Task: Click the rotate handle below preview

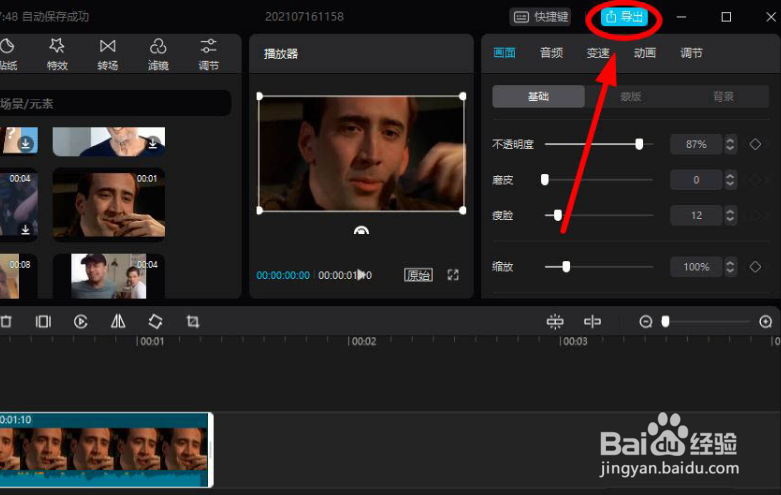Action: click(x=361, y=230)
